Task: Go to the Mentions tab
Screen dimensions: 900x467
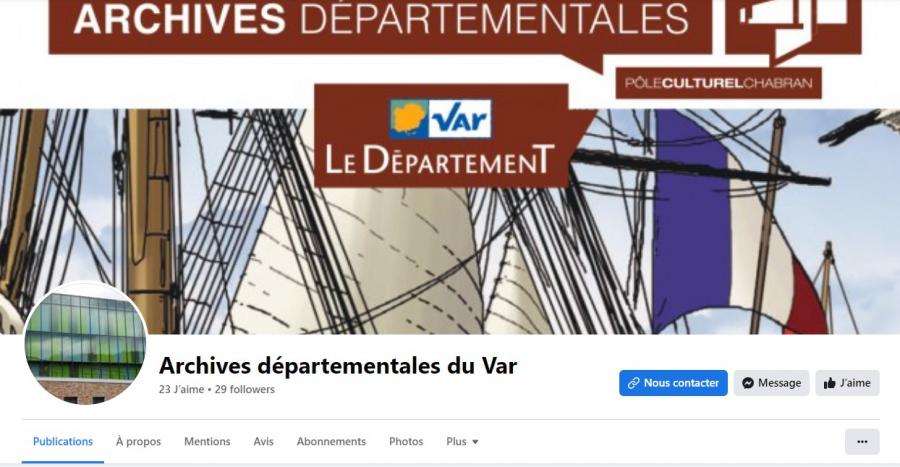Action: (x=207, y=442)
